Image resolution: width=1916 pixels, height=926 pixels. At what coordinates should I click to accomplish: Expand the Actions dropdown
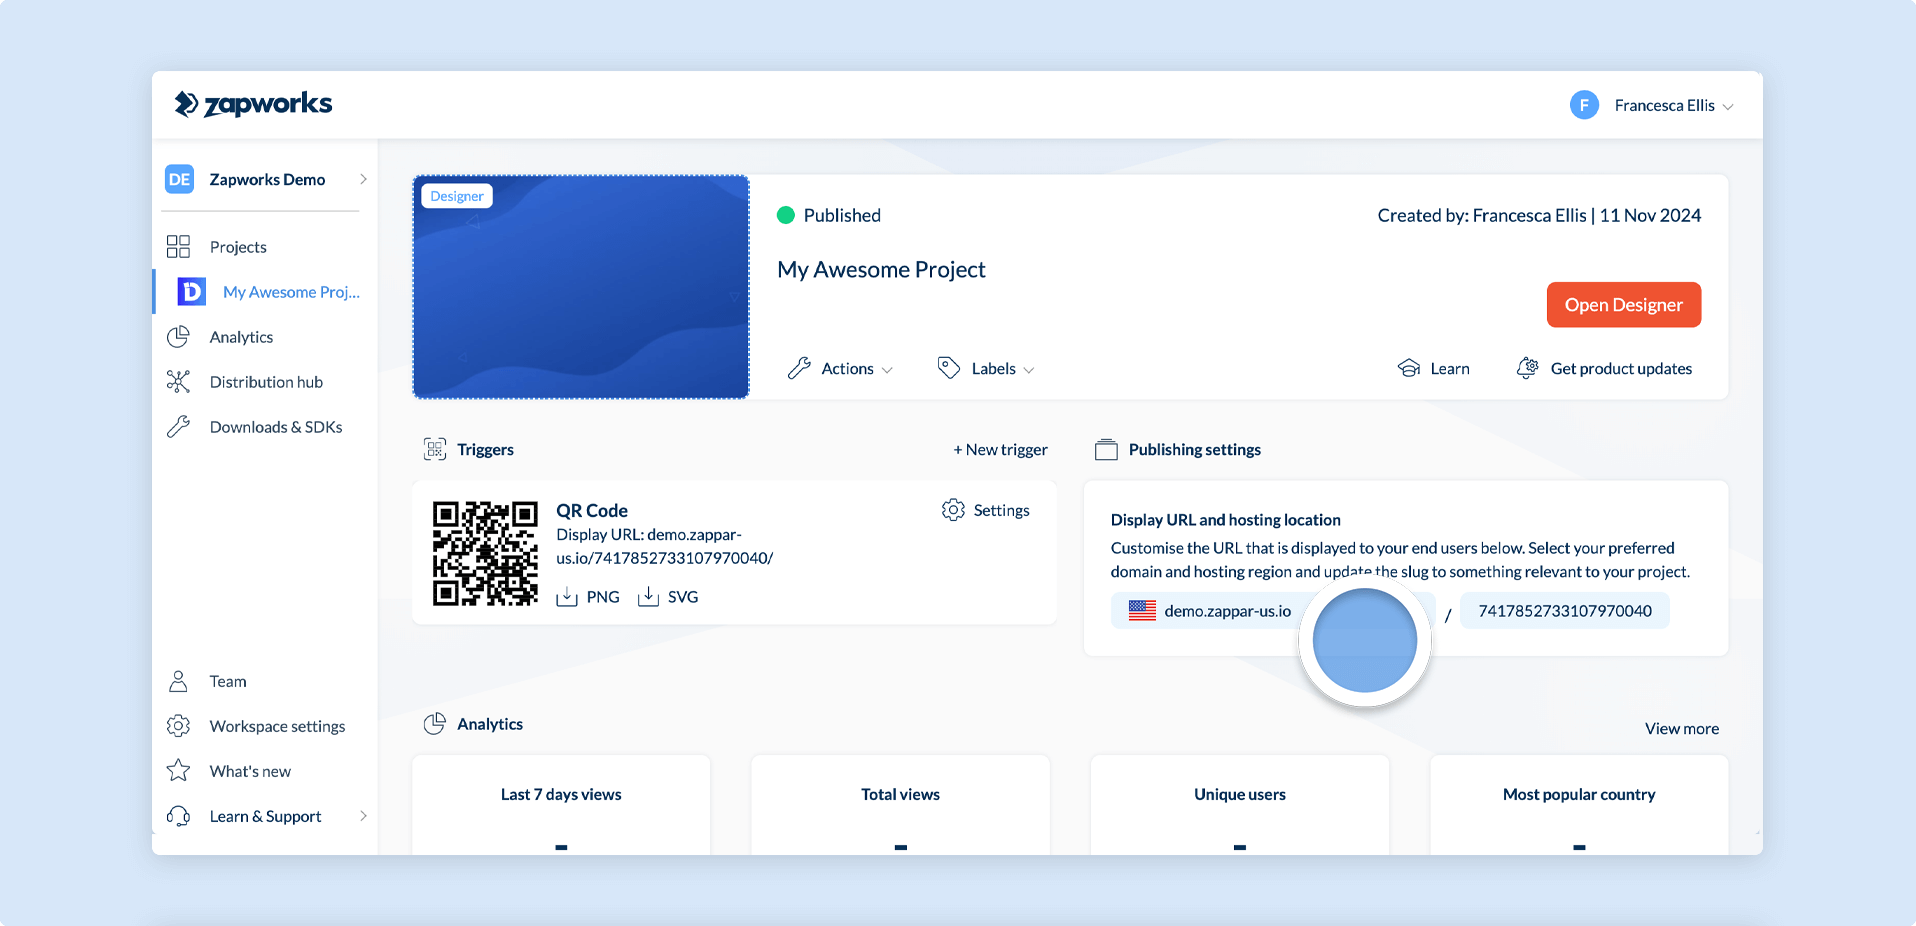click(840, 368)
